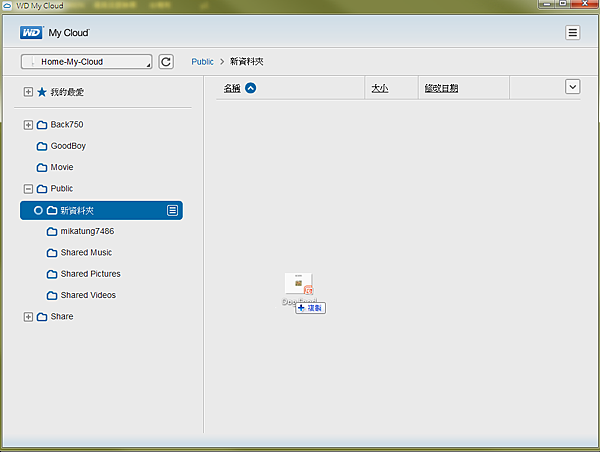Image resolution: width=600 pixels, height=452 pixels.
Task: Open the GoodBoy folder
Action: pos(68,146)
